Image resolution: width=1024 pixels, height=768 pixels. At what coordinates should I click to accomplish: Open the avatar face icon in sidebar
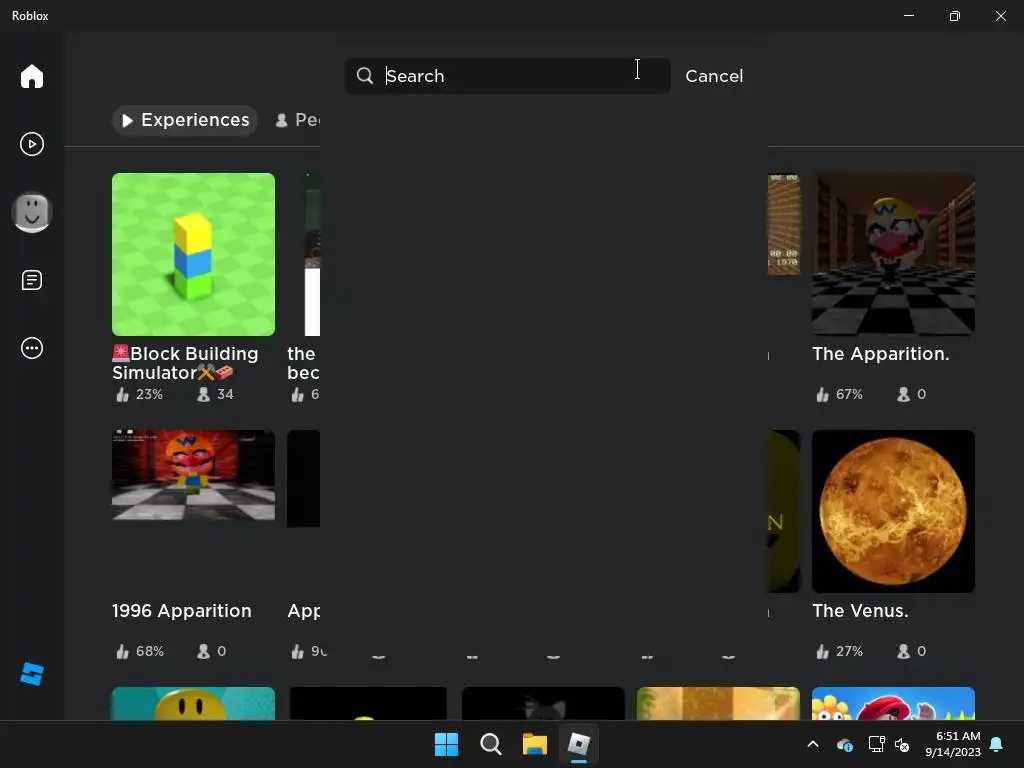point(31,212)
